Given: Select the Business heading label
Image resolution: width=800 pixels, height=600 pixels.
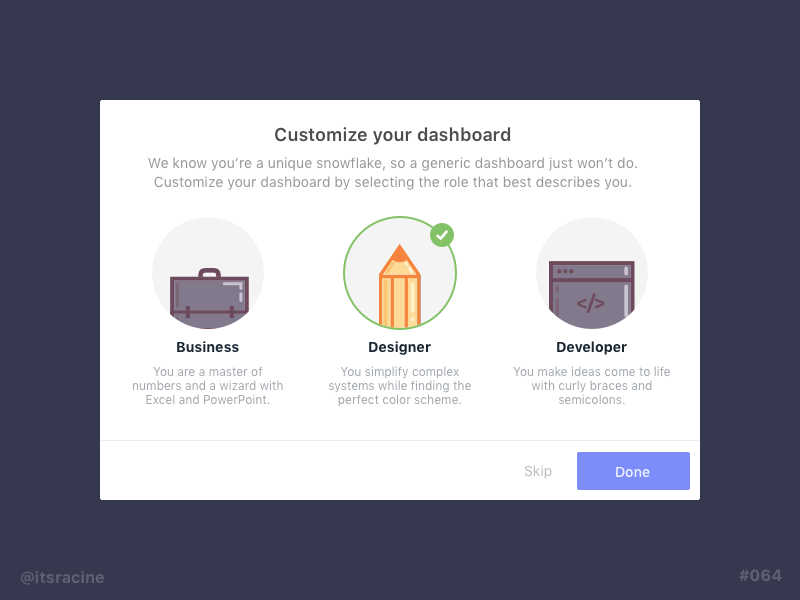Looking at the screenshot, I should coord(207,347).
